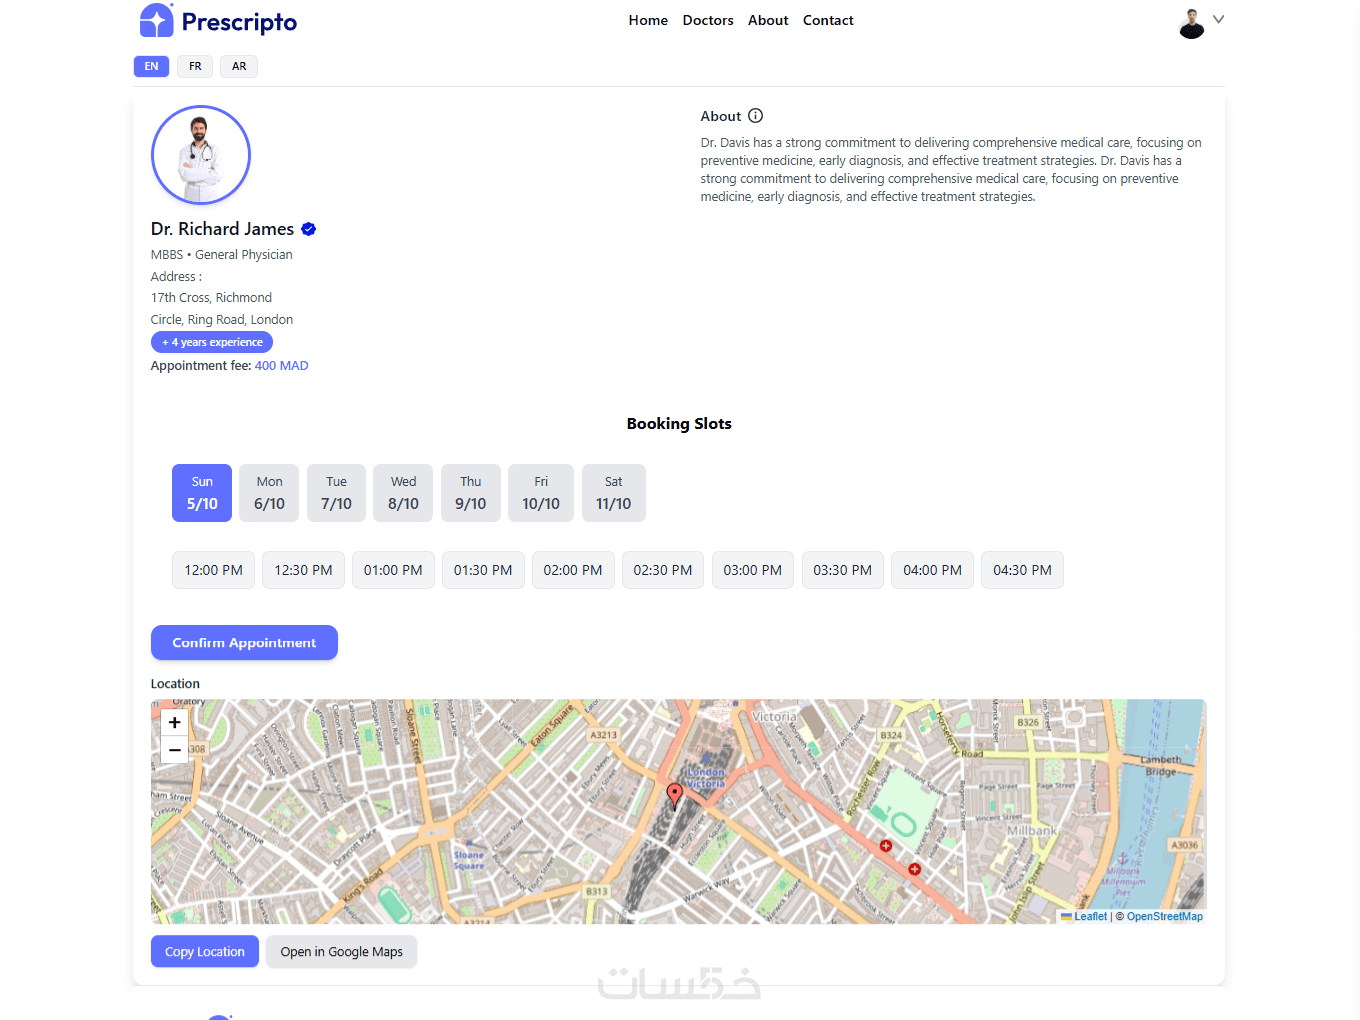Zoom in on the map
Image resolution: width=1360 pixels, height=1020 pixels.
175,723
